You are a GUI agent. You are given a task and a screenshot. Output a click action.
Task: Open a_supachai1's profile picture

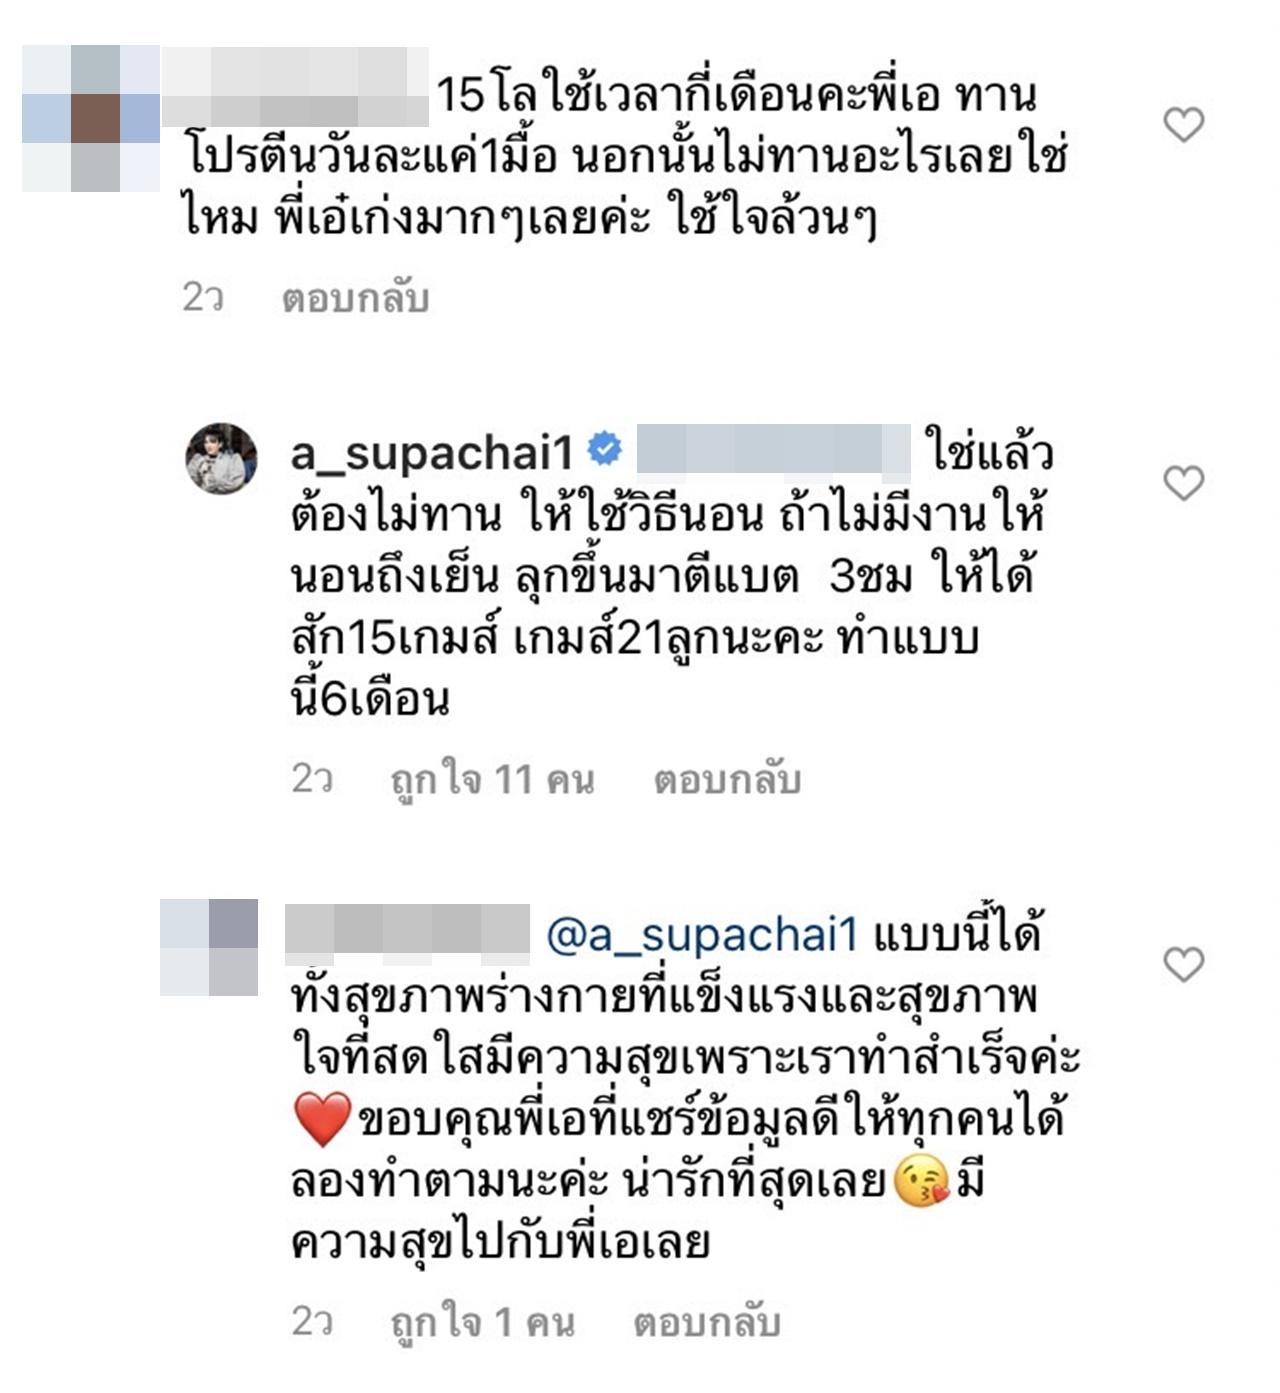click(222, 458)
